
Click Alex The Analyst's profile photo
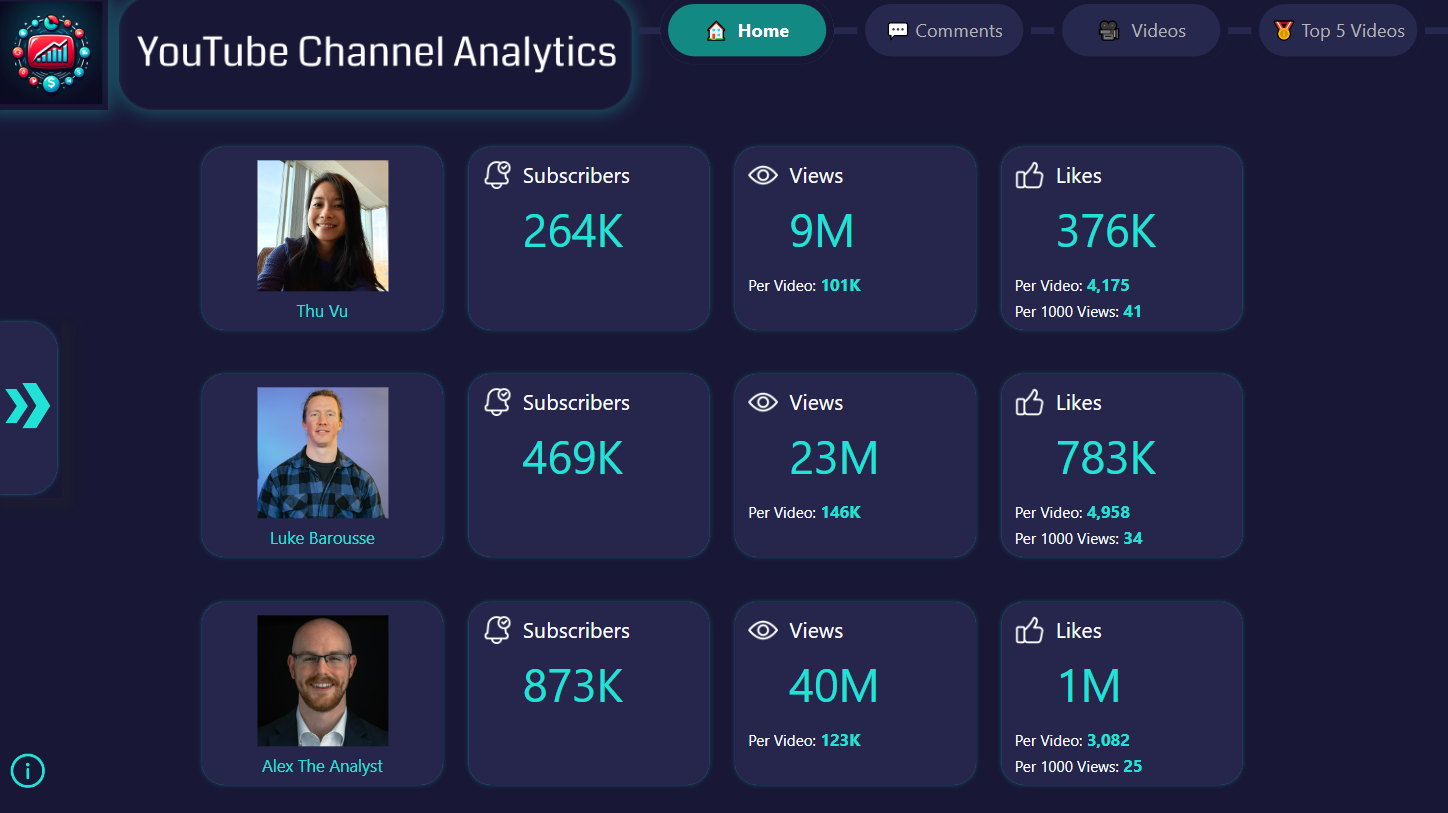(x=323, y=681)
